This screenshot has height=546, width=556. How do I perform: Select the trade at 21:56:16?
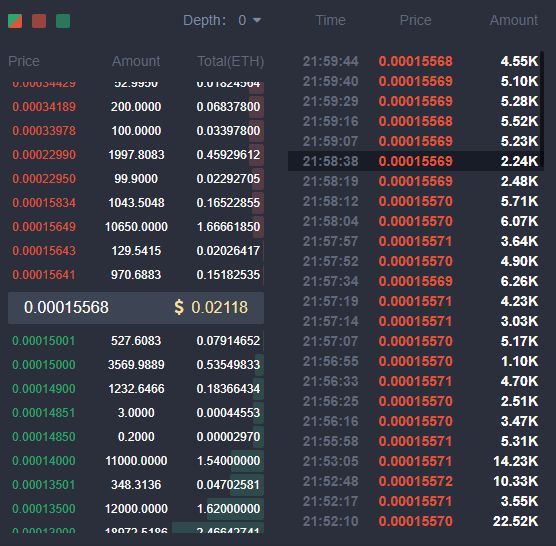click(416, 422)
